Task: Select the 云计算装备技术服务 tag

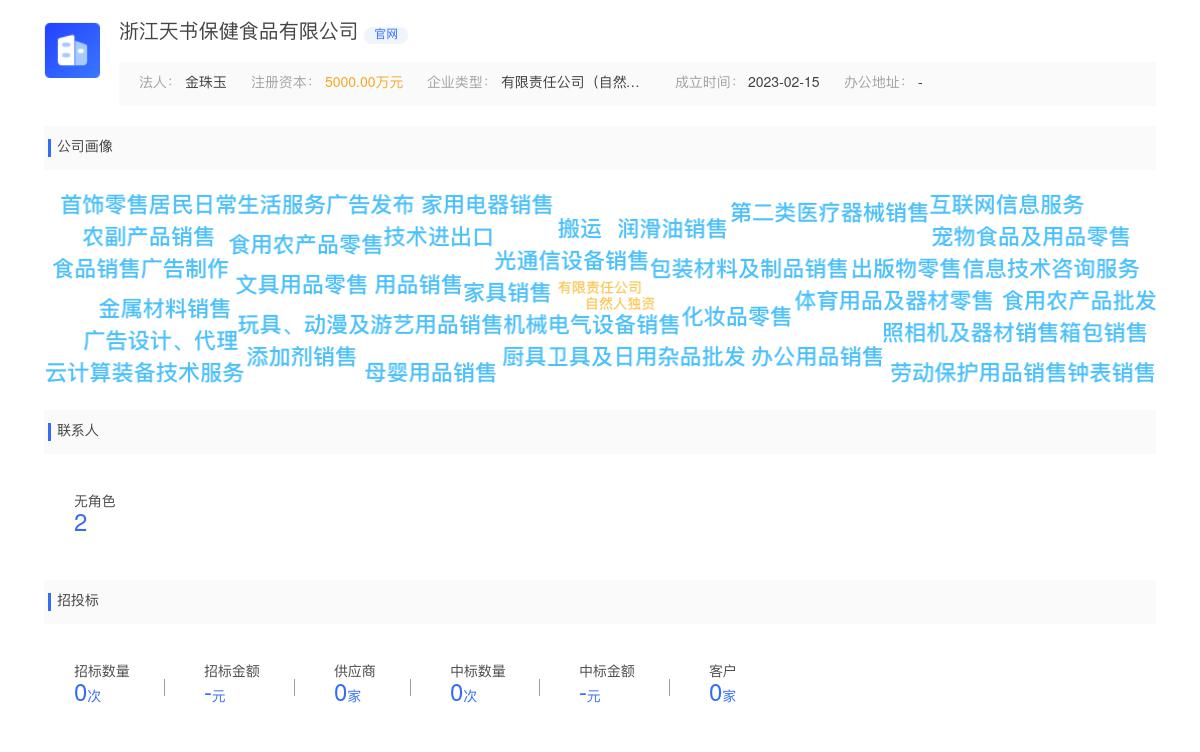Action: [144, 373]
